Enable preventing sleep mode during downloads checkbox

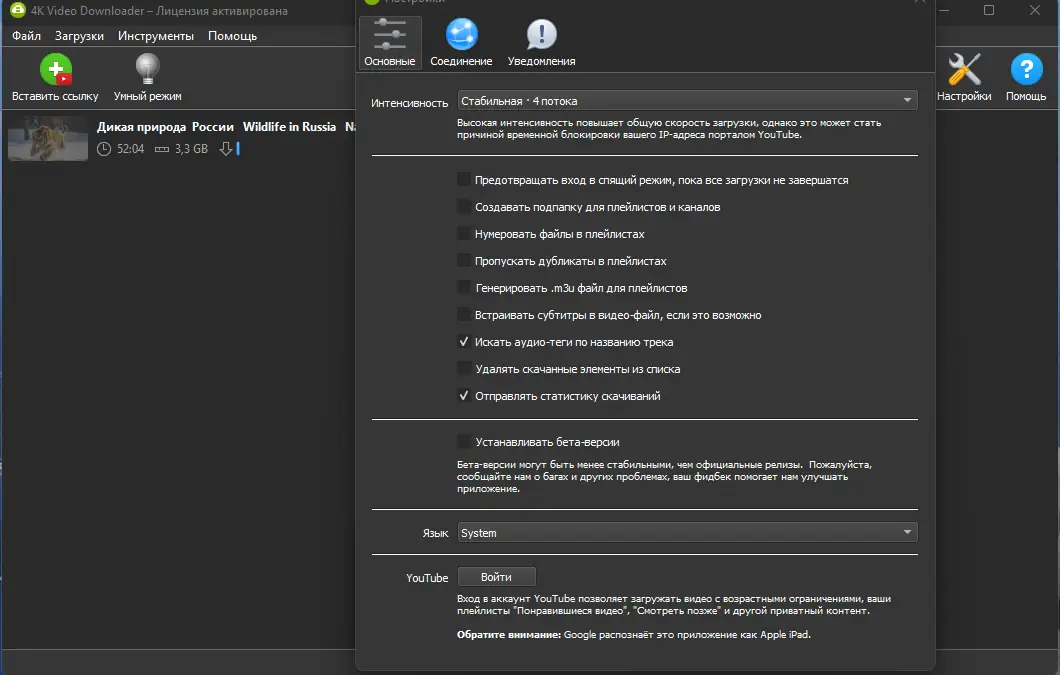(x=464, y=179)
